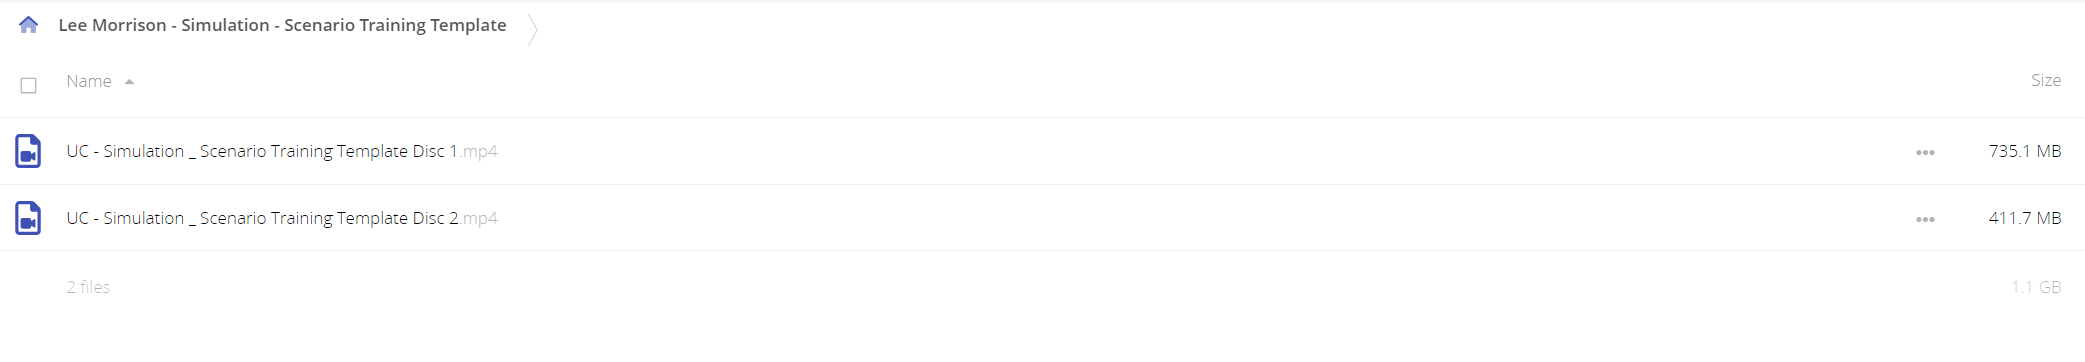Click the .mp4 extension of Disc 2

click(479, 218)
